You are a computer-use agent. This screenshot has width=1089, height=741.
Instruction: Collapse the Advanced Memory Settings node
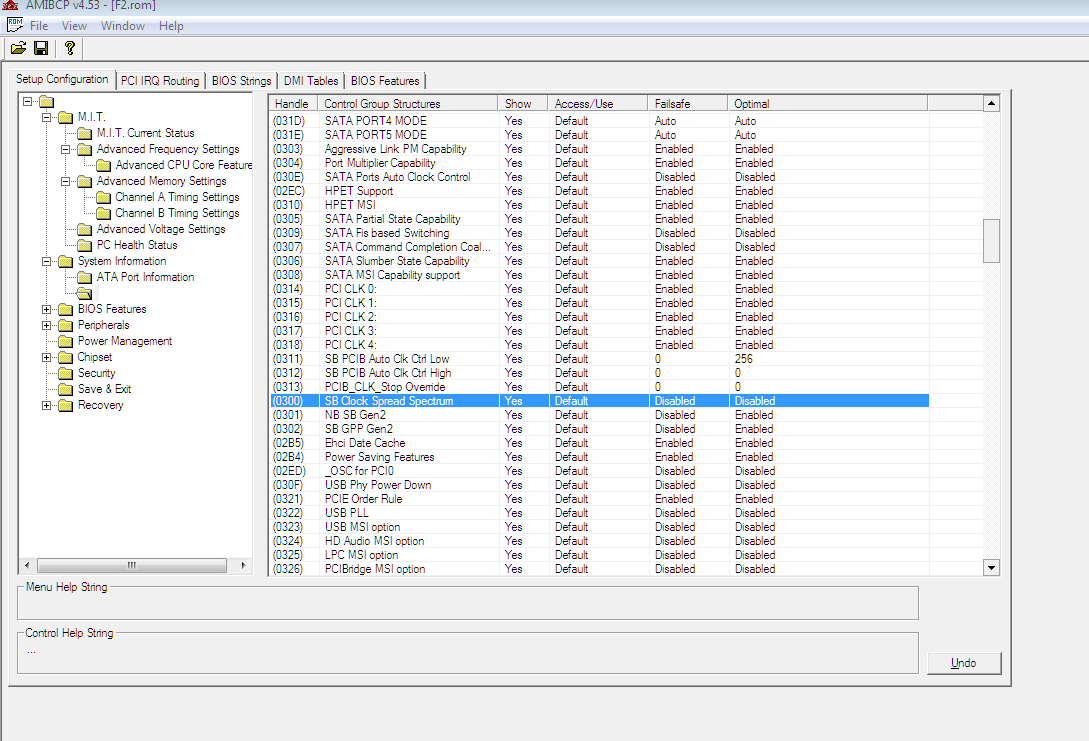pos(65,181)
